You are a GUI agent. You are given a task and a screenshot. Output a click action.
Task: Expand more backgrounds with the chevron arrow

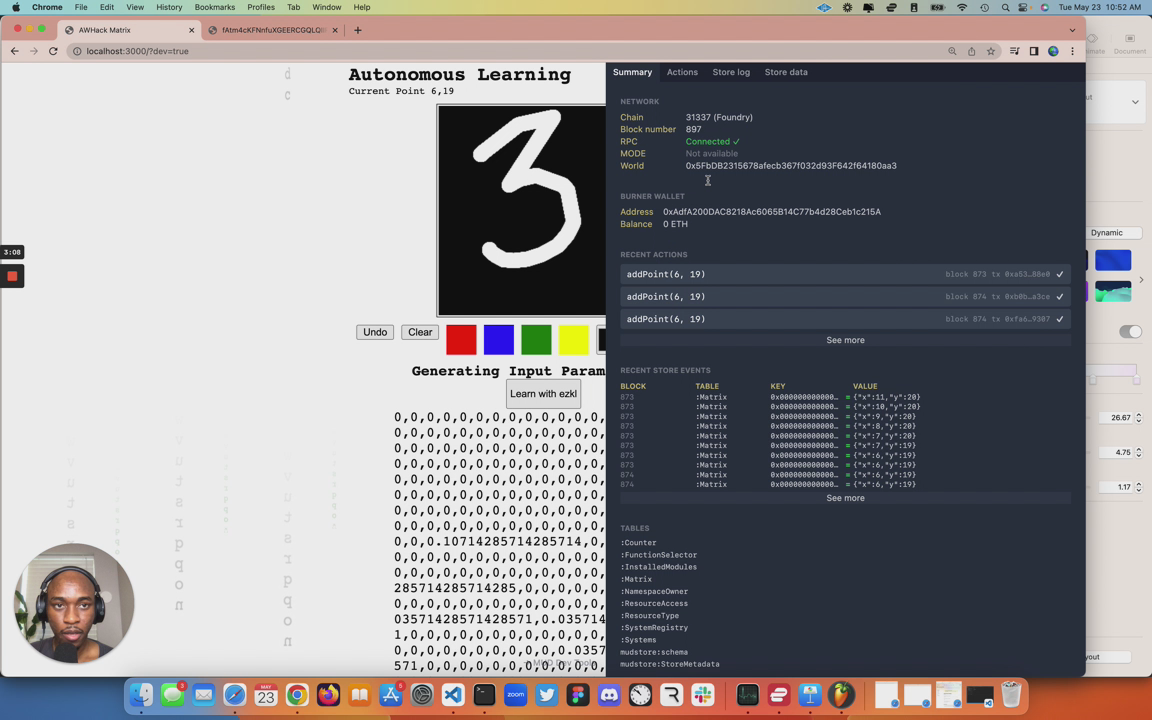point(1141,279)
